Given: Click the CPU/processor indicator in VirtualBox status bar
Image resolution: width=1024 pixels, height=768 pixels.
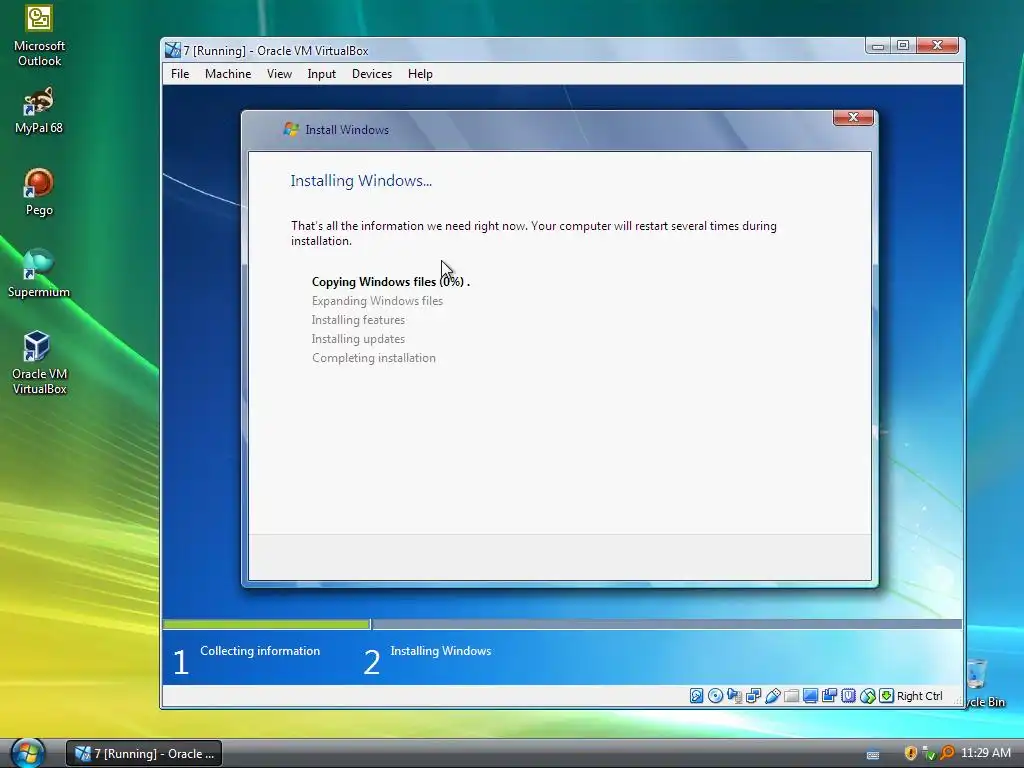Looking at the screenshot, I should pyautogui.click(x=848, y=696).
